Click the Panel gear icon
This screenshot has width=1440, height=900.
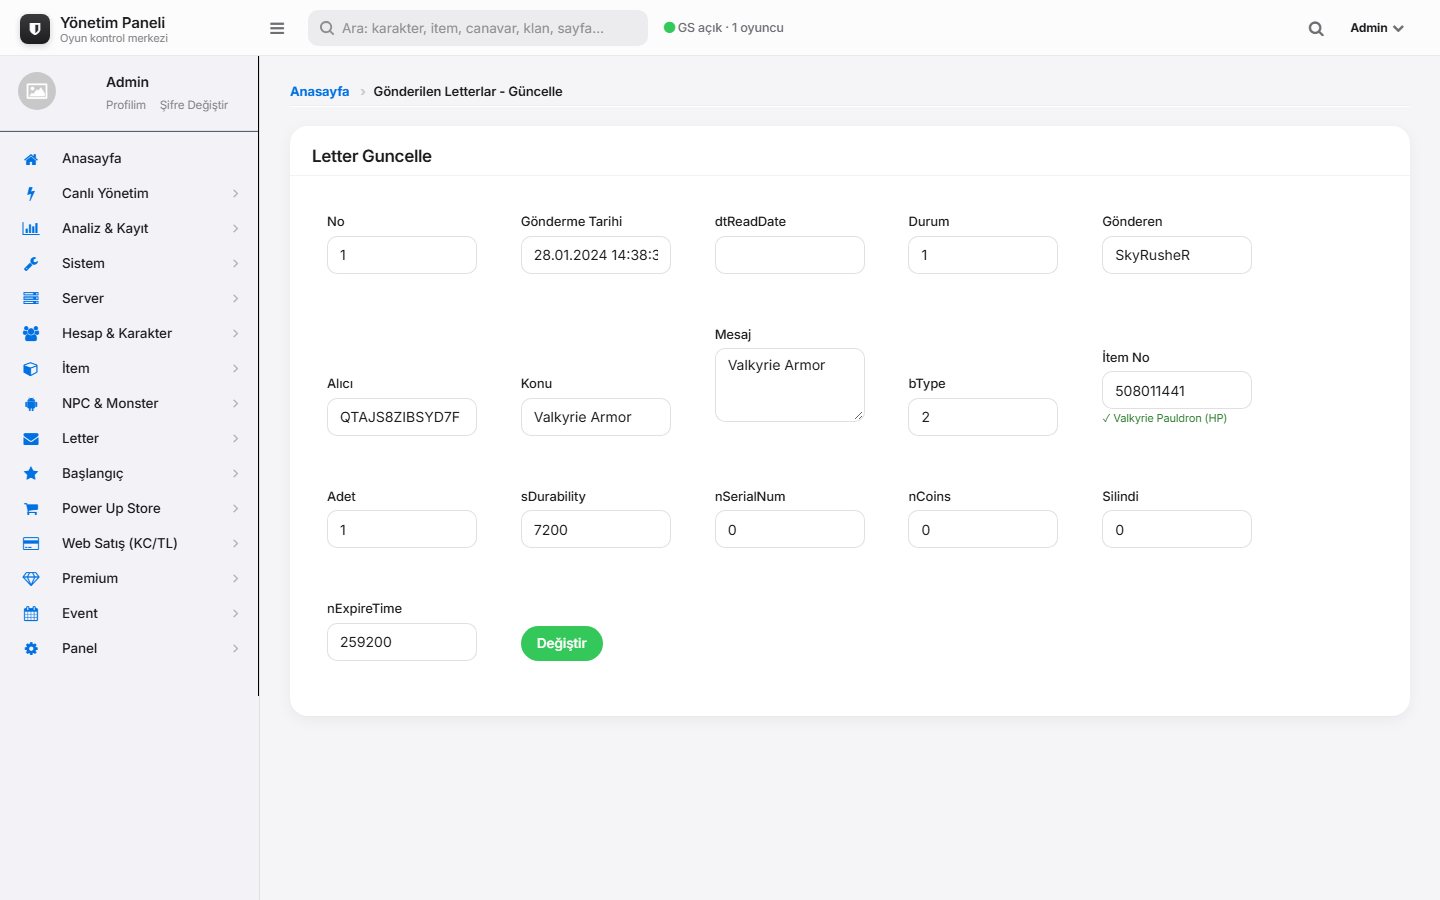click(31, 649)
